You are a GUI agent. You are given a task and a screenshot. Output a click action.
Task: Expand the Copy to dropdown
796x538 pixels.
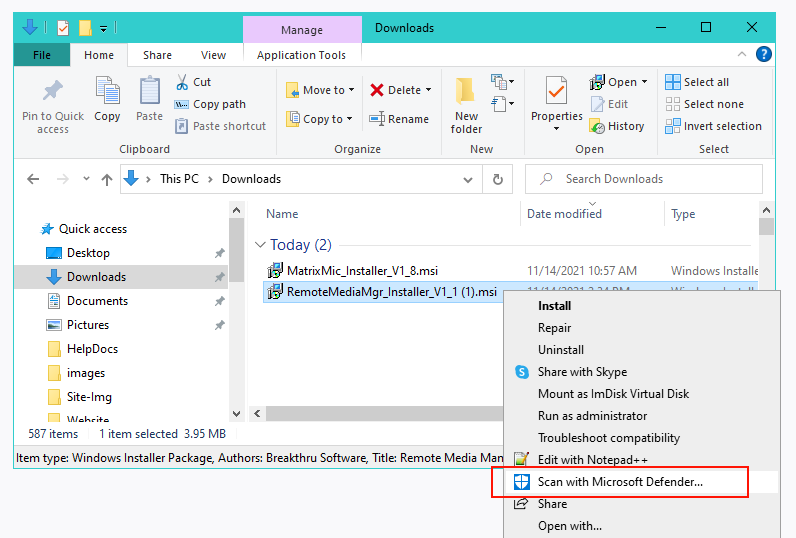point(349,119)
